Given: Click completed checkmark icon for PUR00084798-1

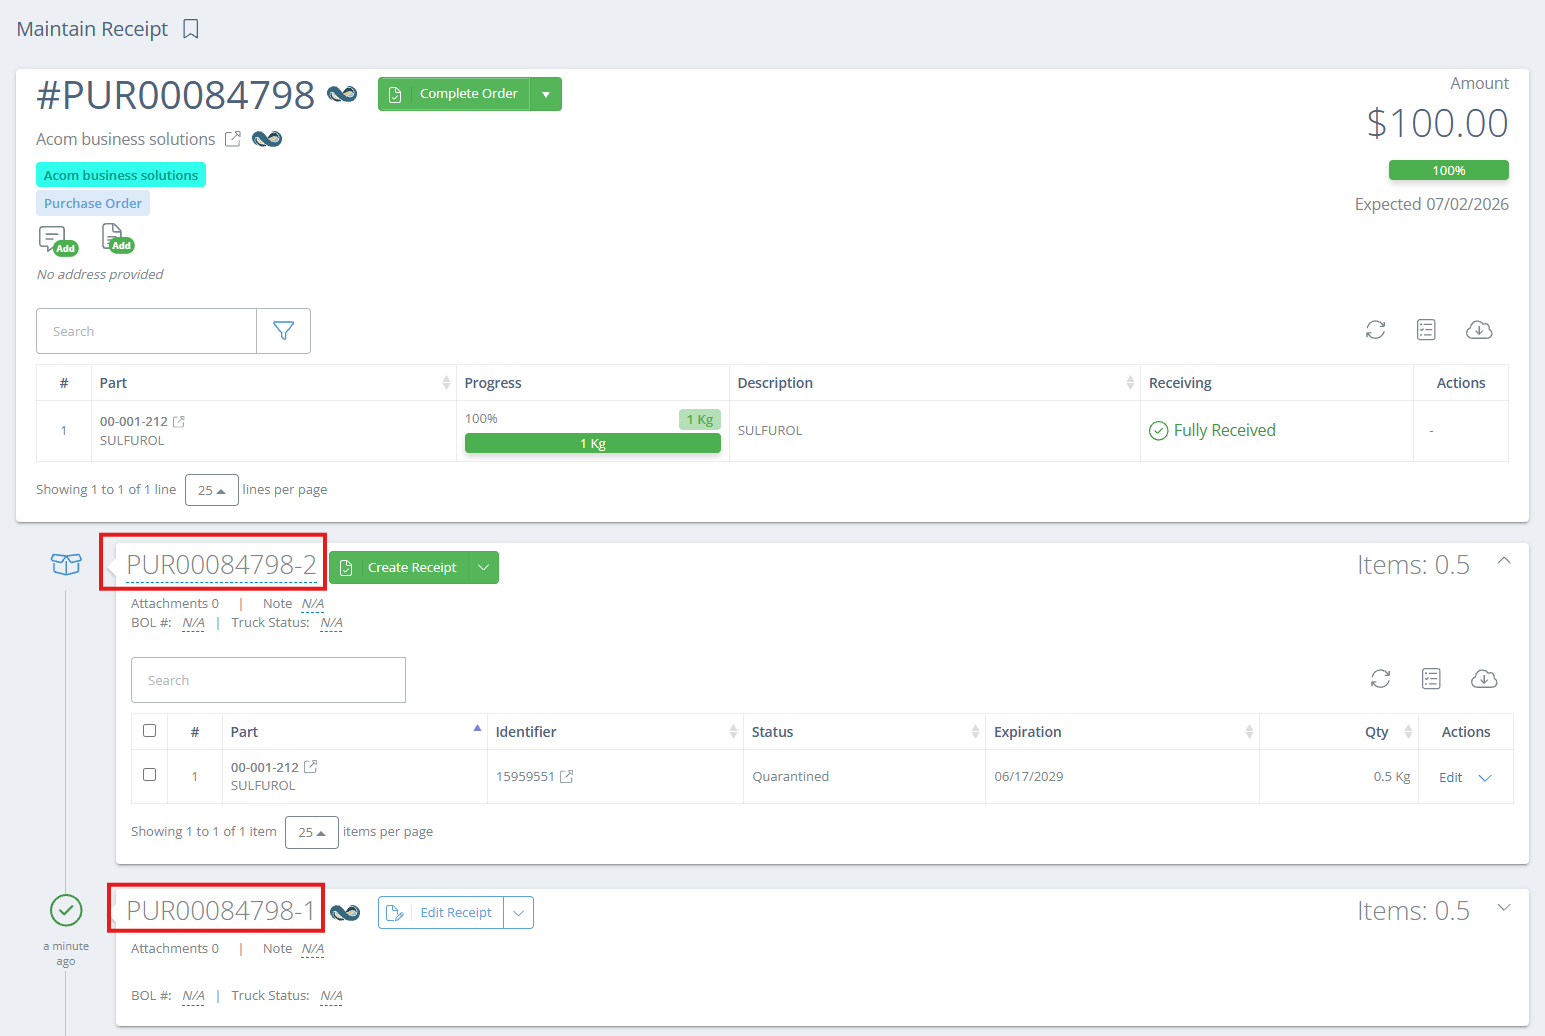Looking at the screenshot, I should pos(66,910).
